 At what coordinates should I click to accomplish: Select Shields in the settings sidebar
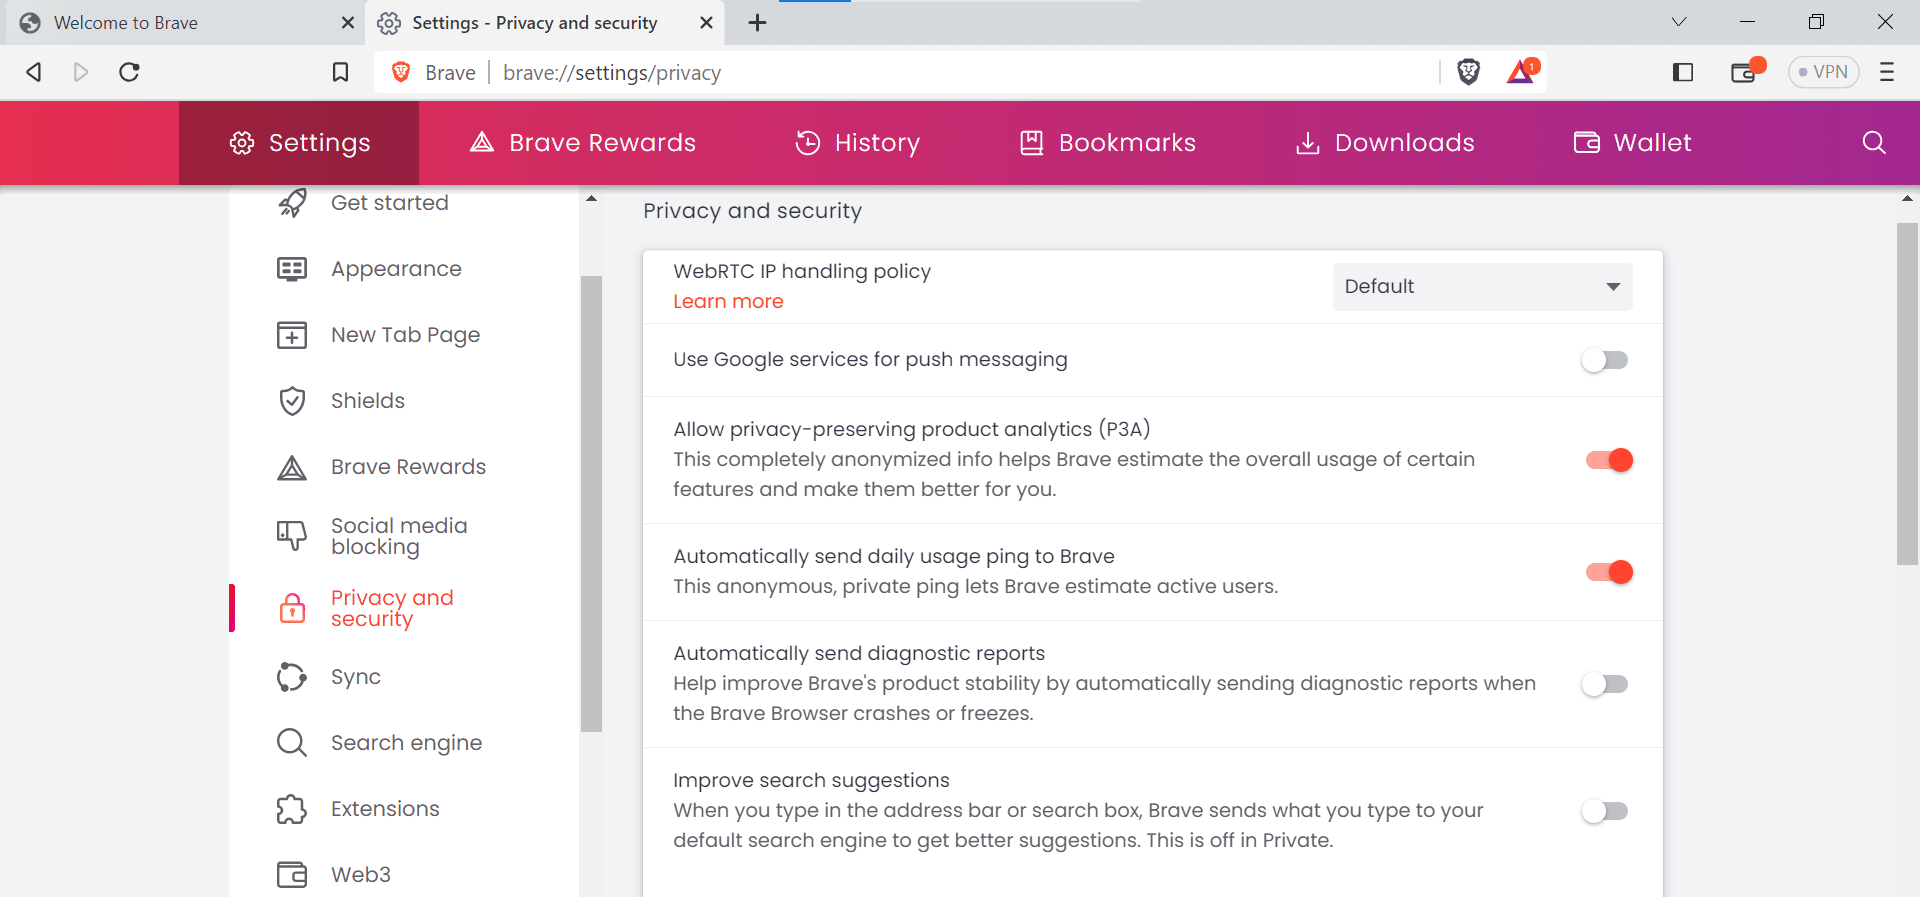coord(368,401)
